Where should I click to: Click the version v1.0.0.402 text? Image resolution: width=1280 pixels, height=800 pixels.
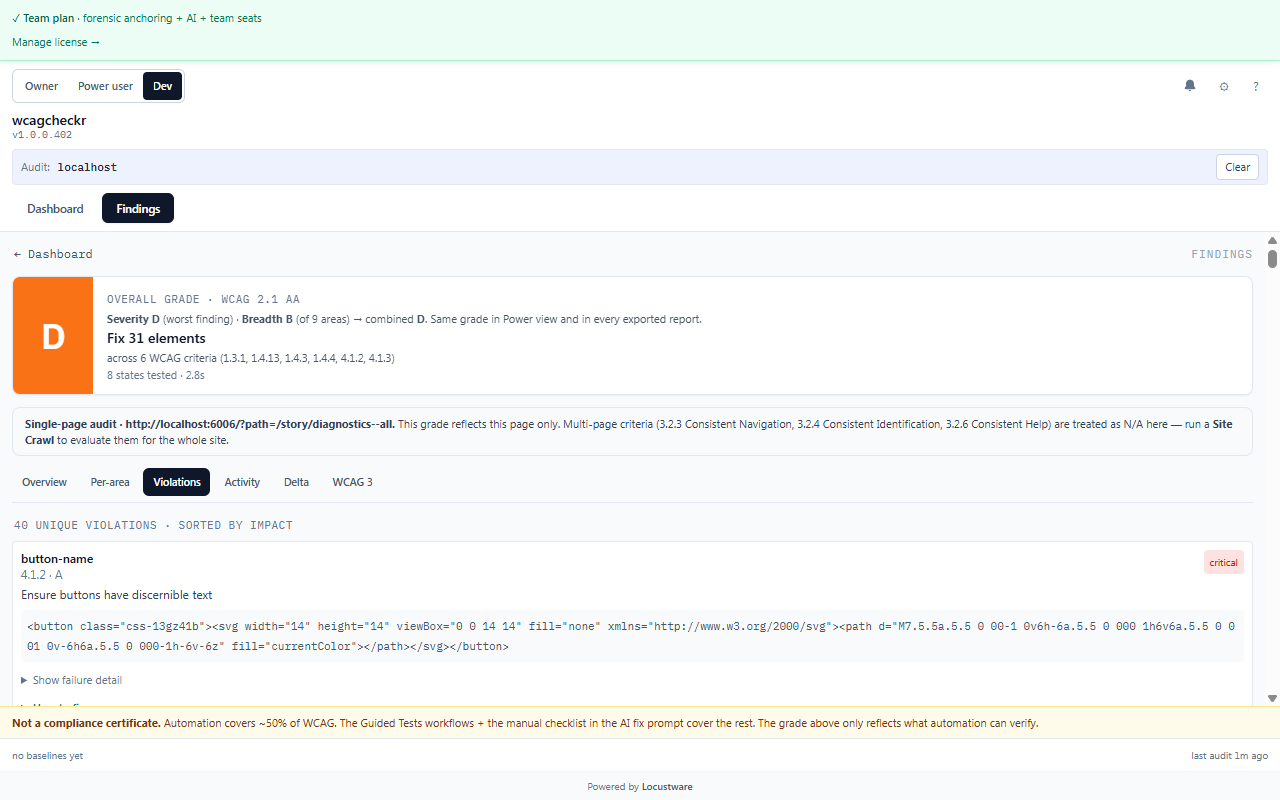coord(42,135)
